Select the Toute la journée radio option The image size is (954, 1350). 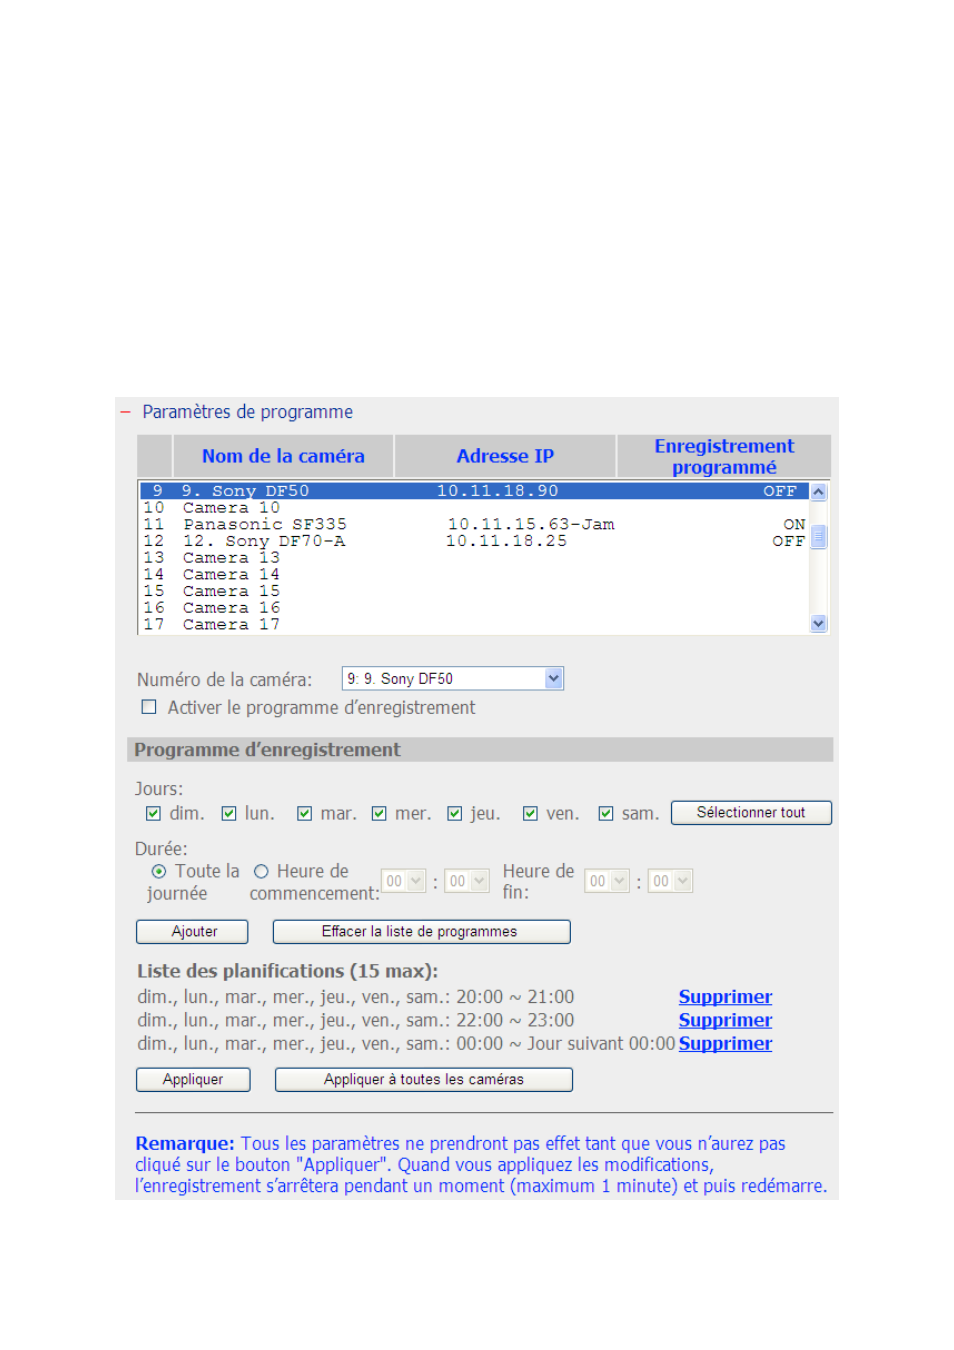coord(159,872)
